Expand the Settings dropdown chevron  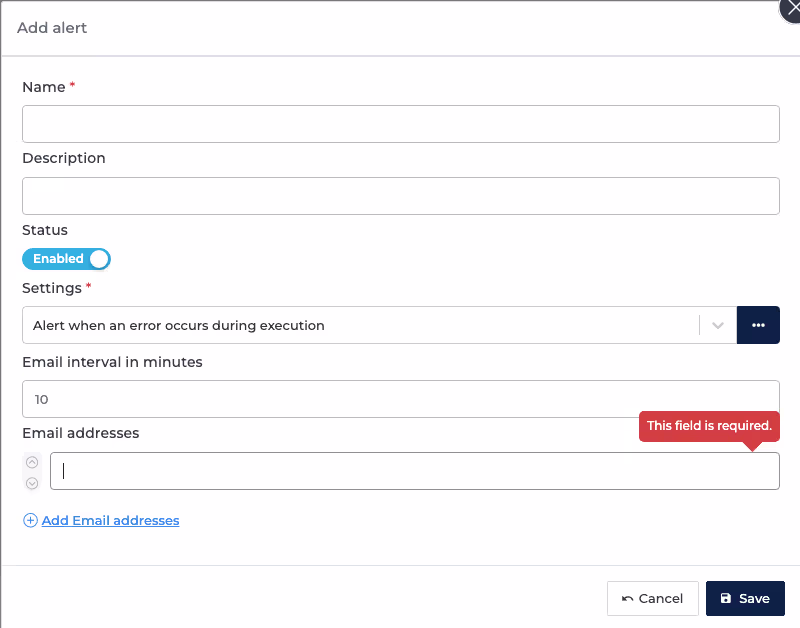pyautogui.click(x=718, y=325)
